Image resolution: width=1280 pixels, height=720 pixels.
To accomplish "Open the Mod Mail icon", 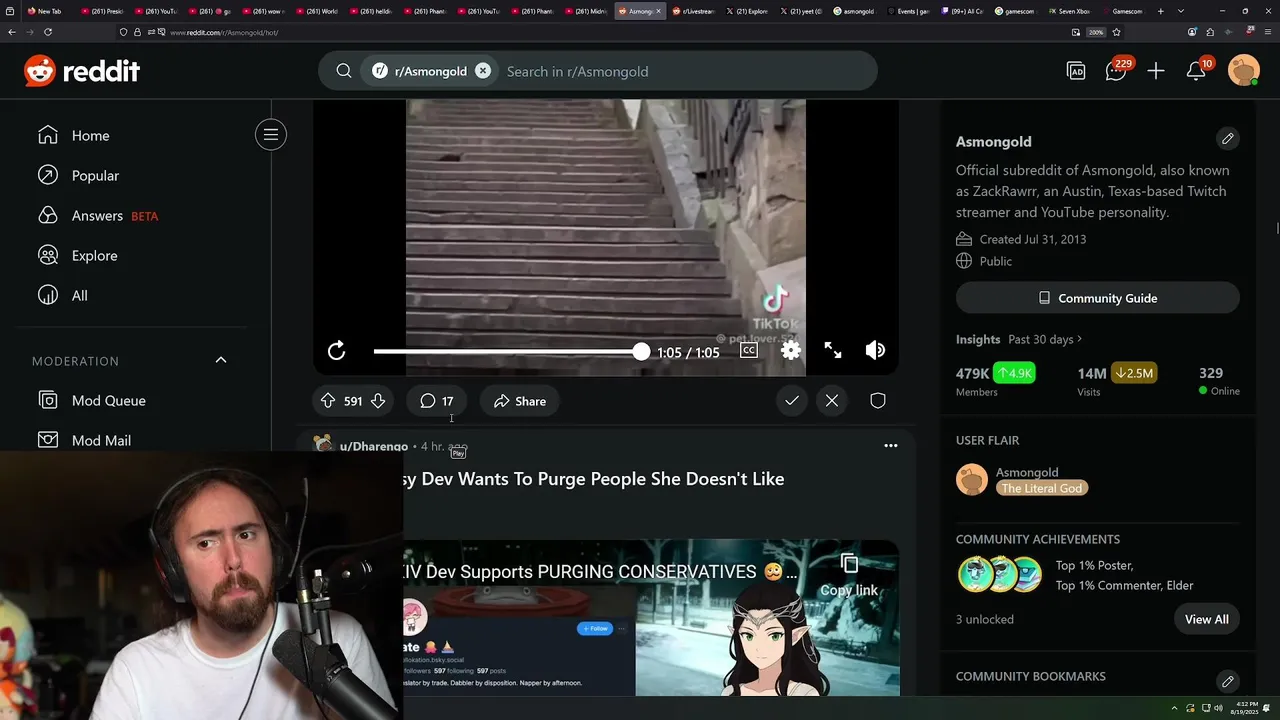I will coord(48,440).
